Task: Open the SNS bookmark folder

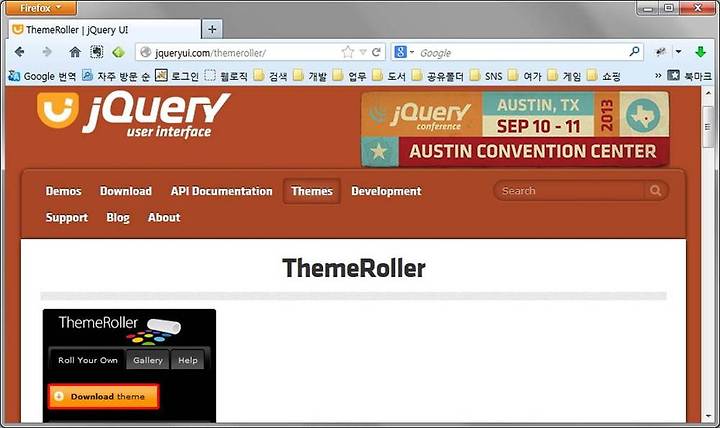Action: [x=486, y=76]
